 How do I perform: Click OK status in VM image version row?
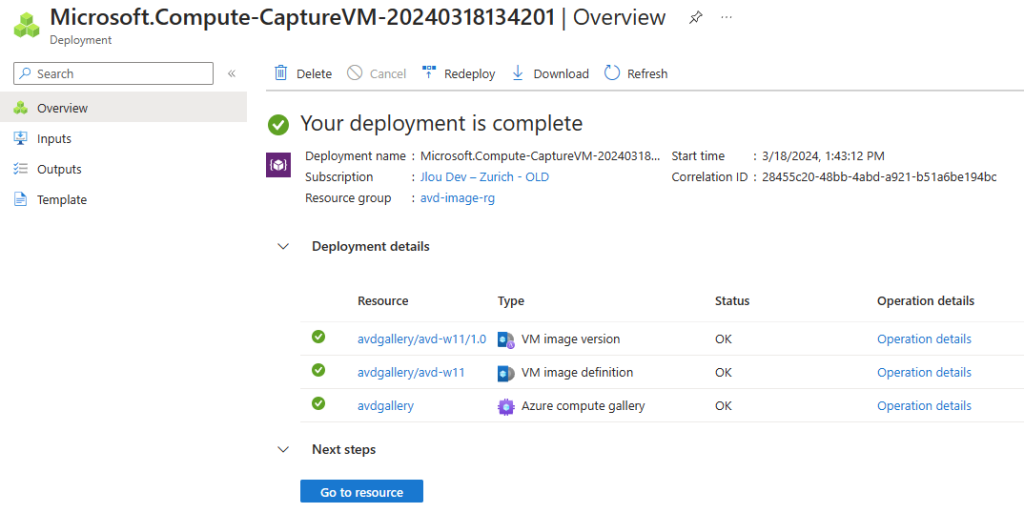(x=724, y=339)
